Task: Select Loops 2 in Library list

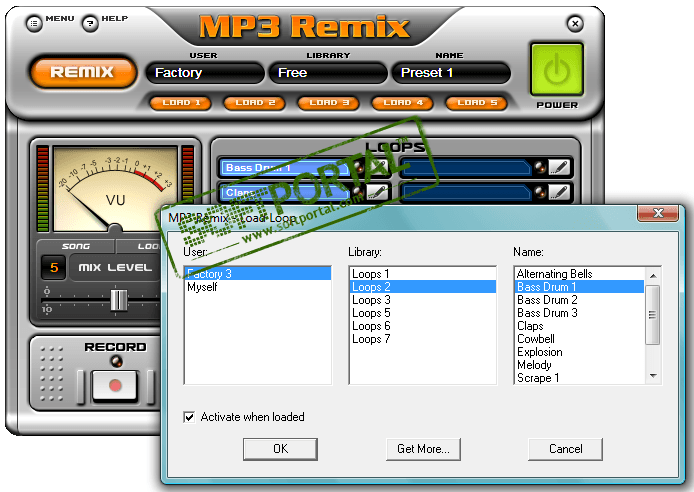Action: 423,287
